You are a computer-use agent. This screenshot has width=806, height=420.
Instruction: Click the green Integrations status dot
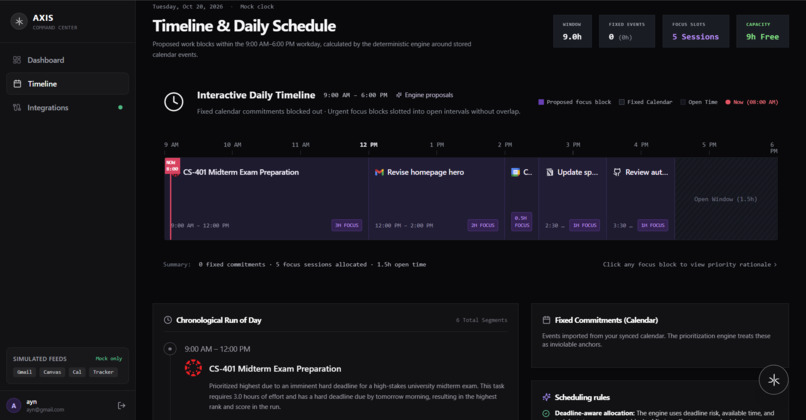(120, 107)
